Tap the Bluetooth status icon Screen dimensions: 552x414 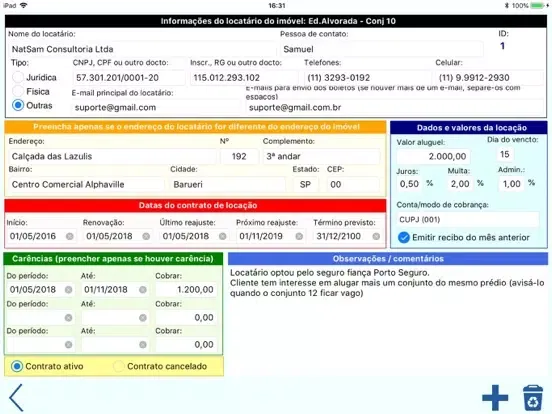pyautogui.click(x=507, y=5)
